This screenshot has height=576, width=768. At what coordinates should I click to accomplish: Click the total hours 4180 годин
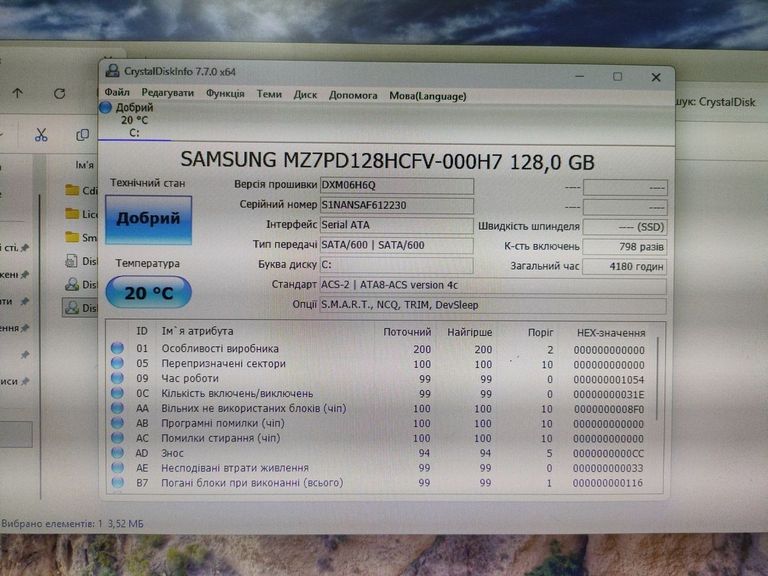tap(624, 267)
